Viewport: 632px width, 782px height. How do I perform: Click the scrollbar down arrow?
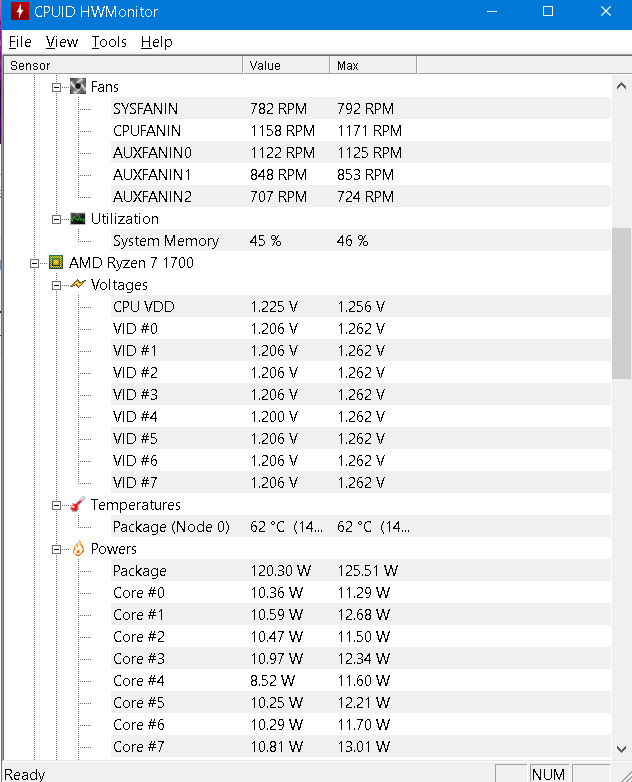coord(621,749)
